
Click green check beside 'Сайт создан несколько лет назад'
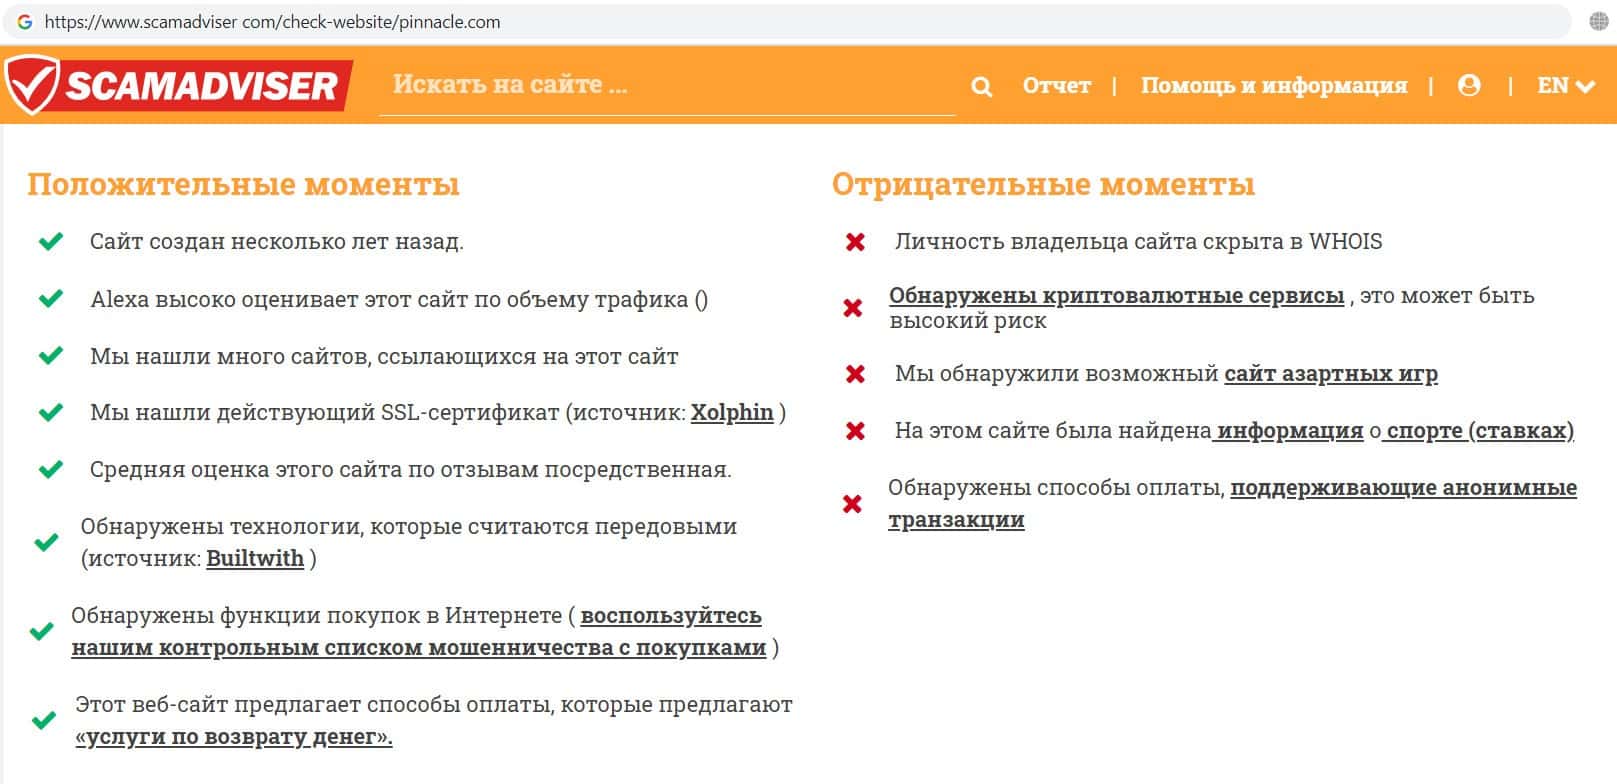[50, 242]
